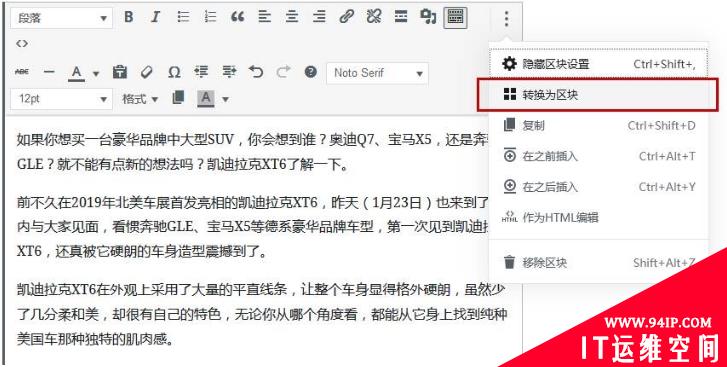The height and width of the screenshot is (367, 727).
Task: Click the three-dot more options button
Action: click(506, 19)
